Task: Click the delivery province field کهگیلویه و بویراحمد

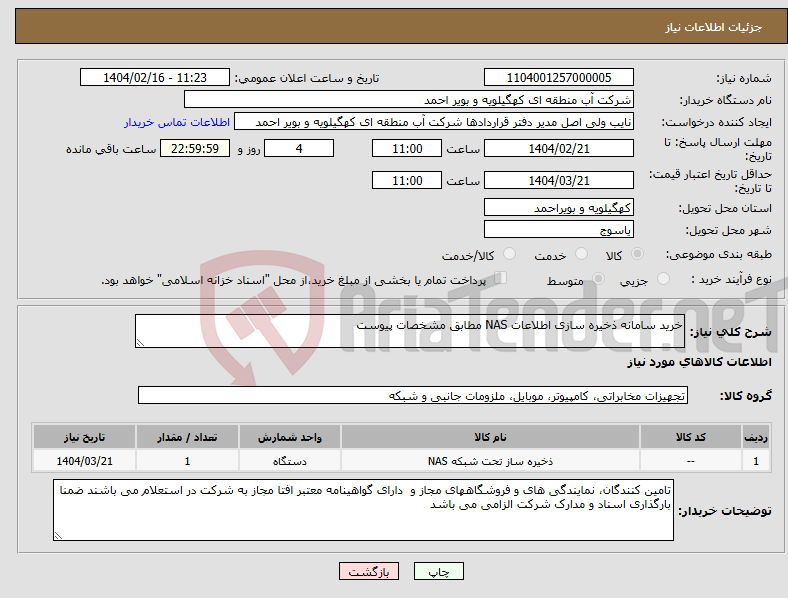Action: coord(558,208)
